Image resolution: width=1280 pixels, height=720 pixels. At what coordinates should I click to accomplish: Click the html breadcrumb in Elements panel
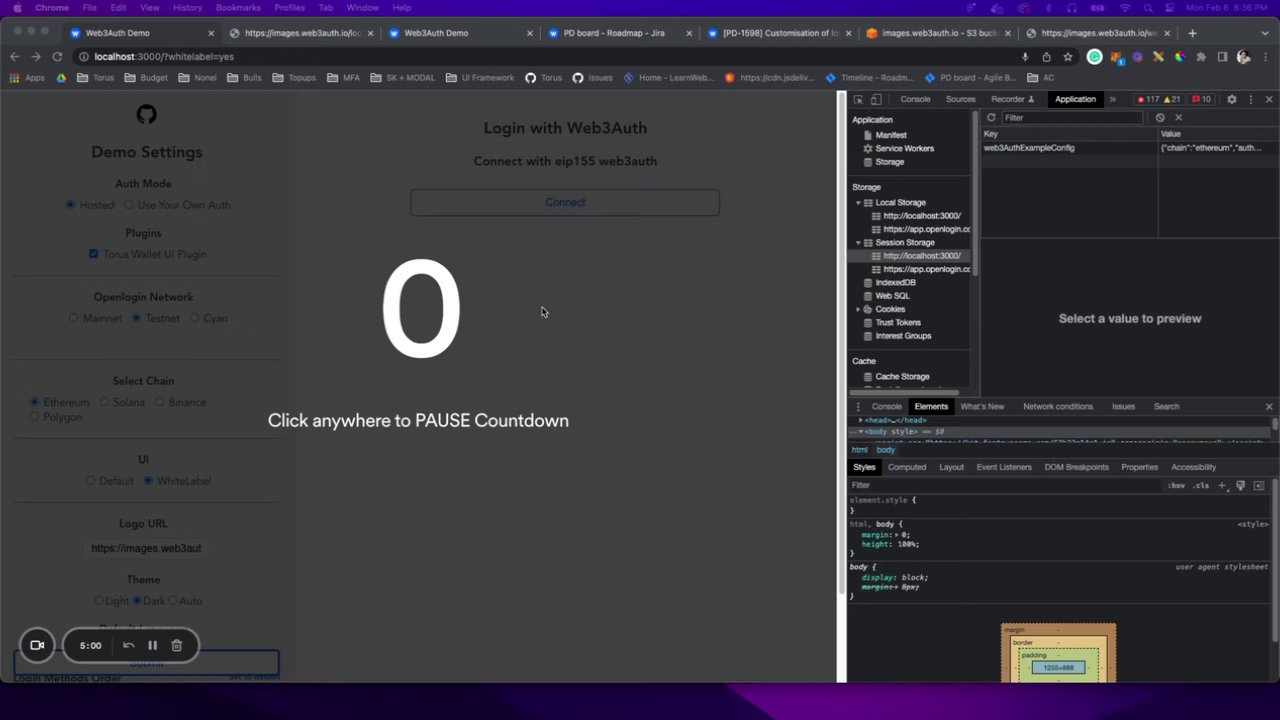click(x=859, y=450)
